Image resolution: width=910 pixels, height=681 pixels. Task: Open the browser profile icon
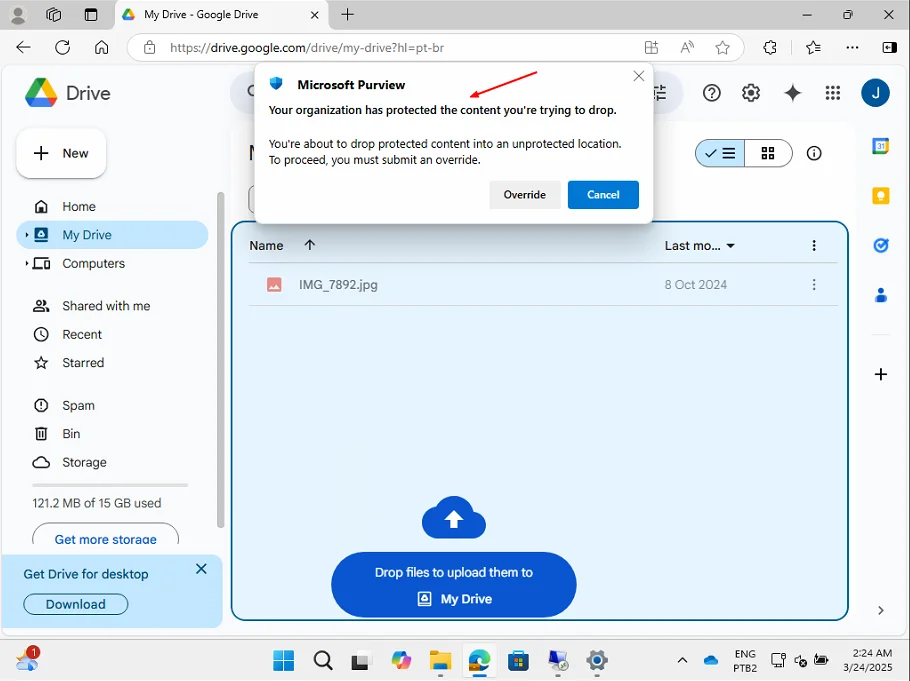(18, 15)
